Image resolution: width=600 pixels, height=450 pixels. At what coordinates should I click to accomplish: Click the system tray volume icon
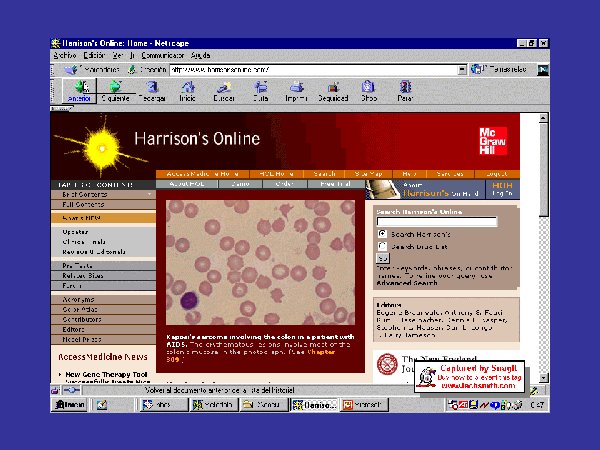click(518, 404)
